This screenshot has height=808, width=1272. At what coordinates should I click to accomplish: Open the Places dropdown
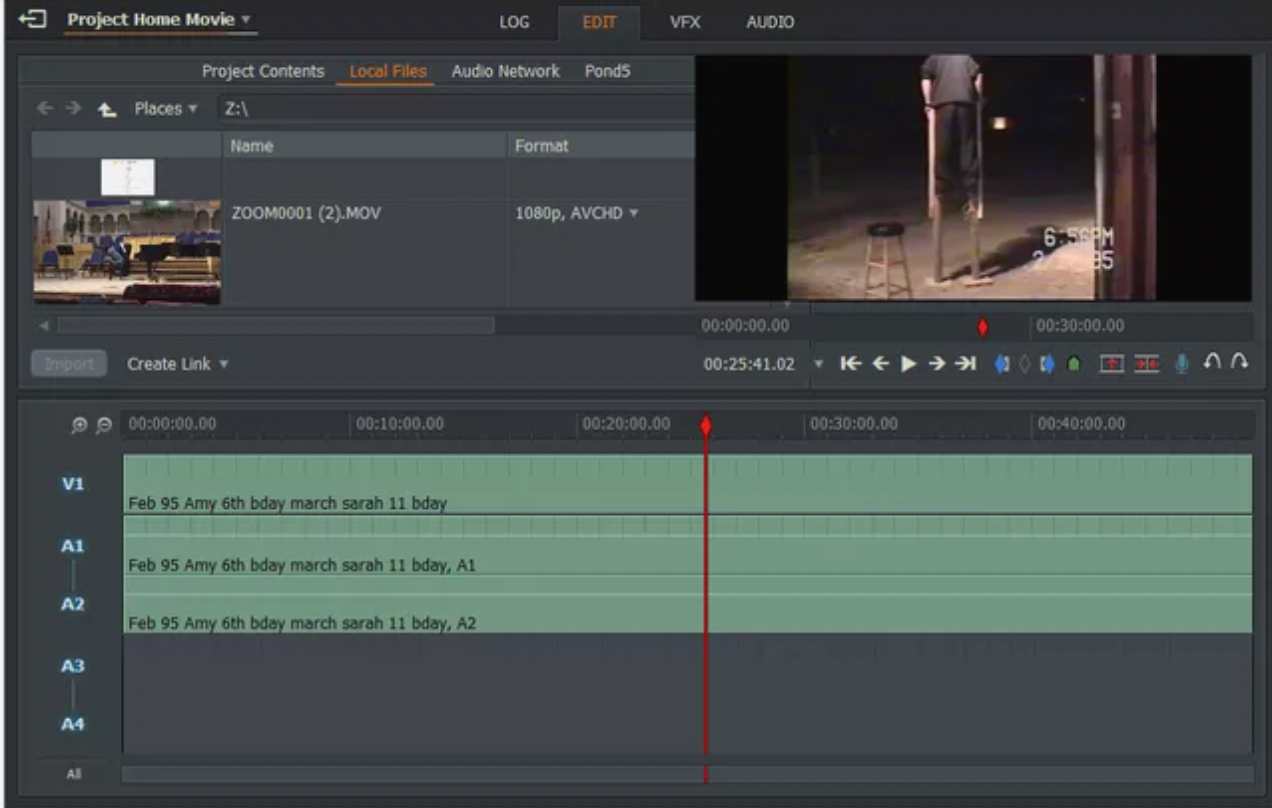point(165,109)
